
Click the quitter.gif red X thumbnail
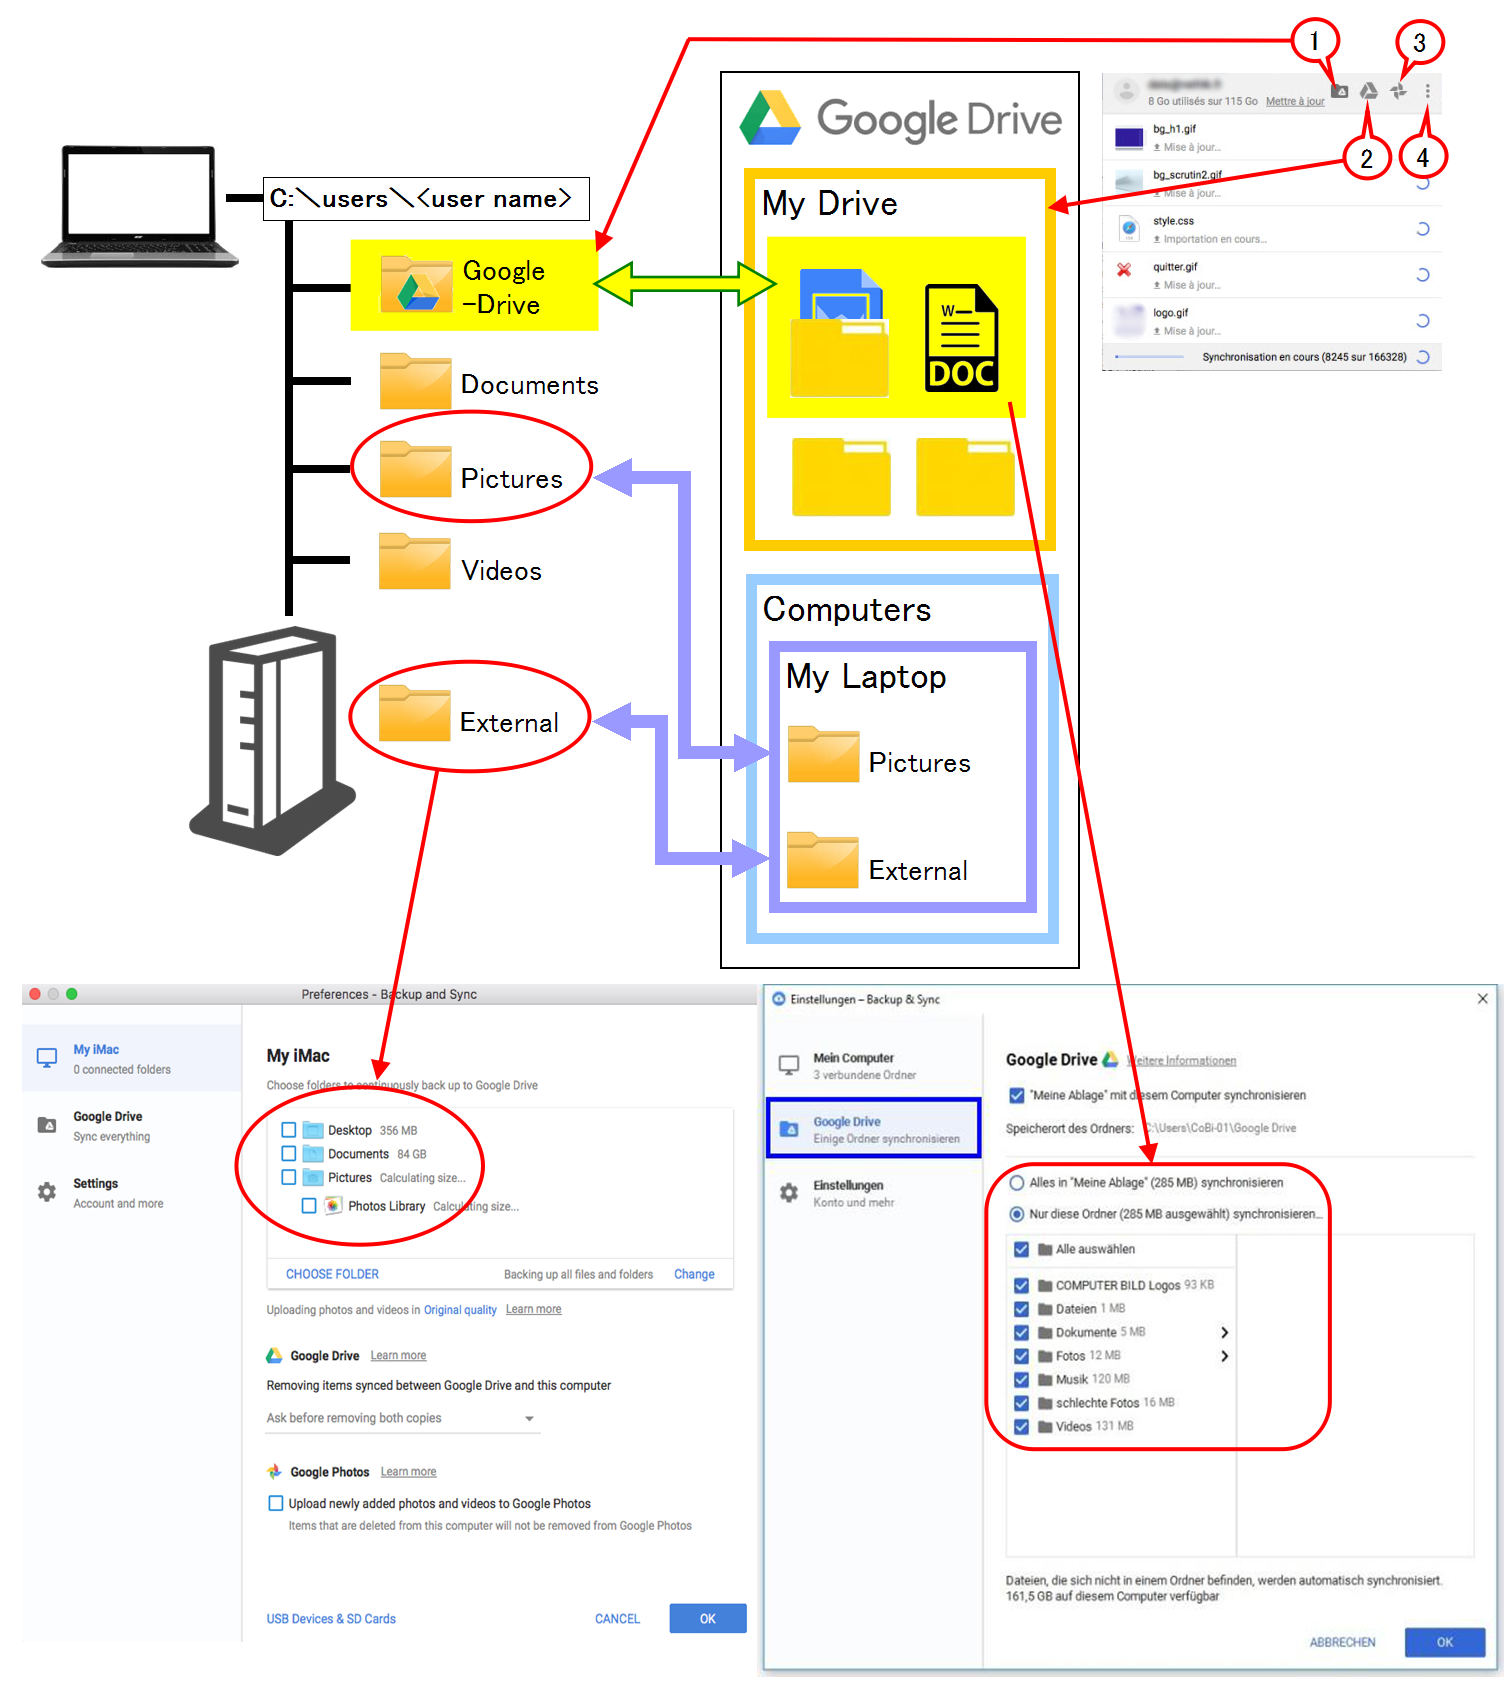(x=1124, y=270)
